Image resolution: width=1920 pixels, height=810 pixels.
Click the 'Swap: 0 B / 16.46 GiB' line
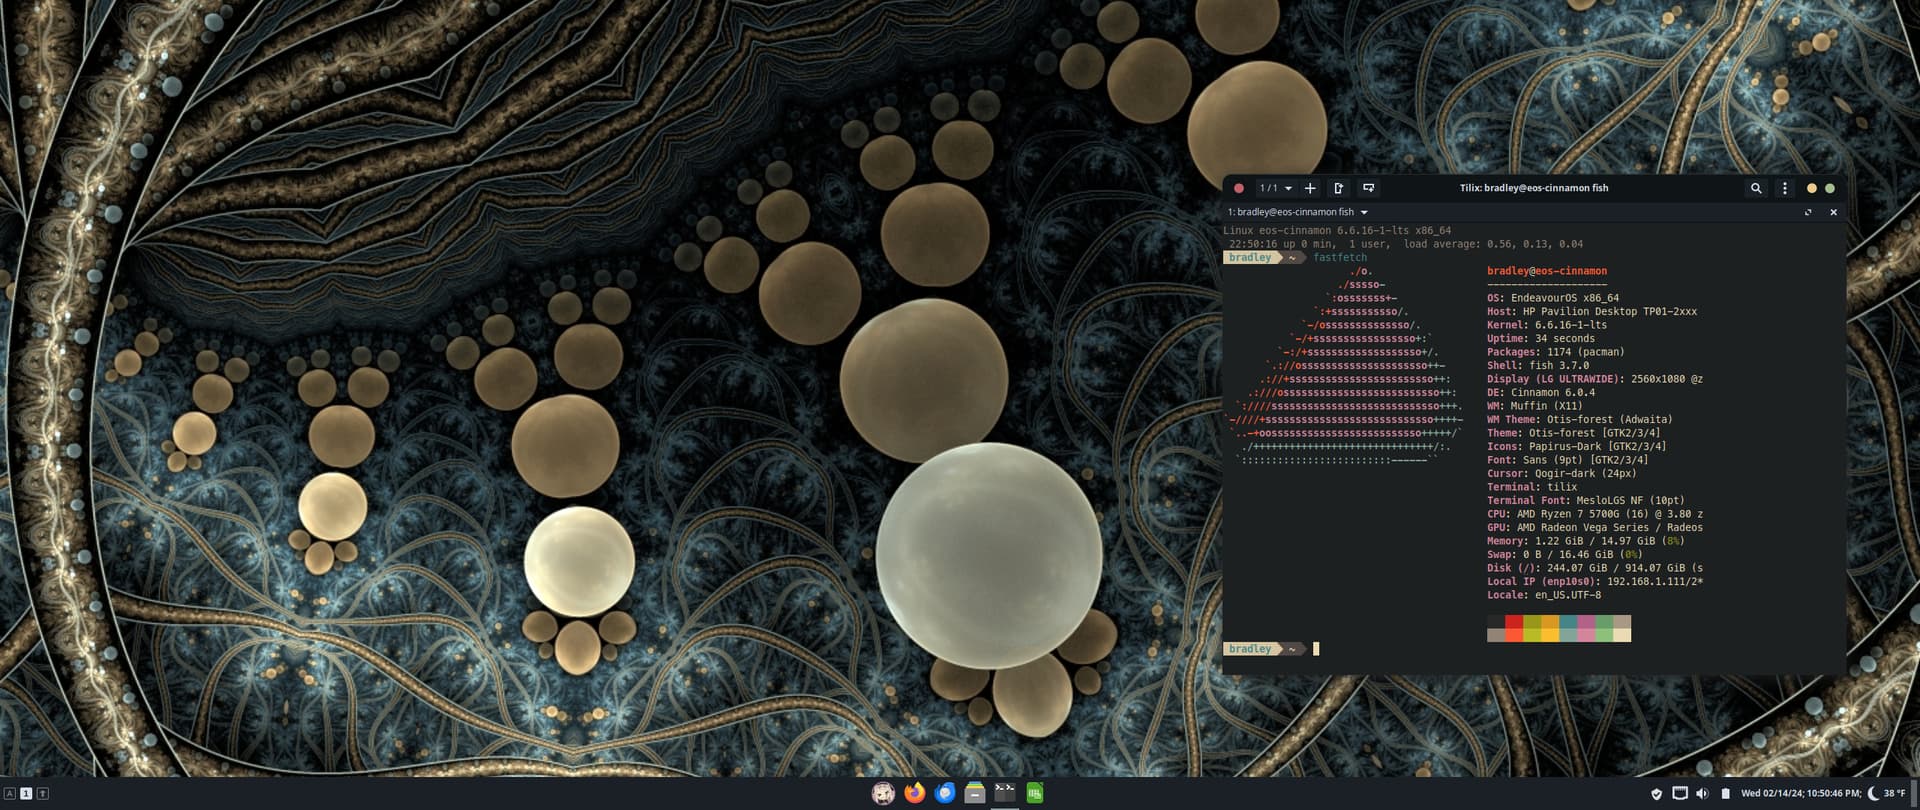point(1565,555)
